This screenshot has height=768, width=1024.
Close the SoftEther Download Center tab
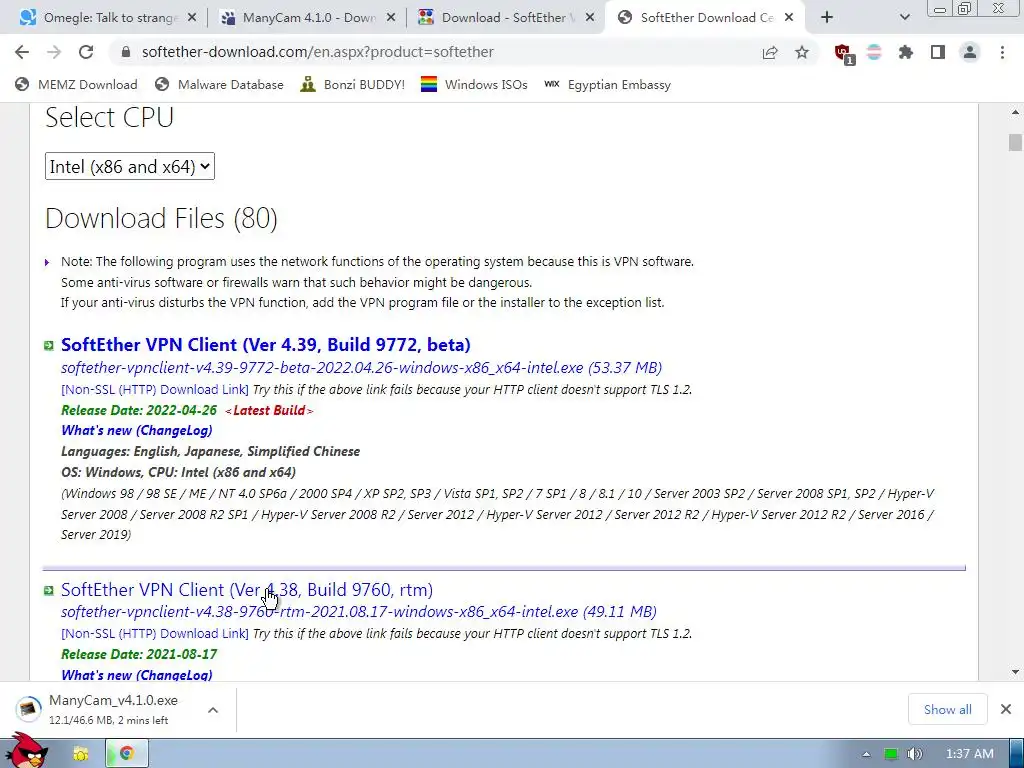[x=789, y=18]
